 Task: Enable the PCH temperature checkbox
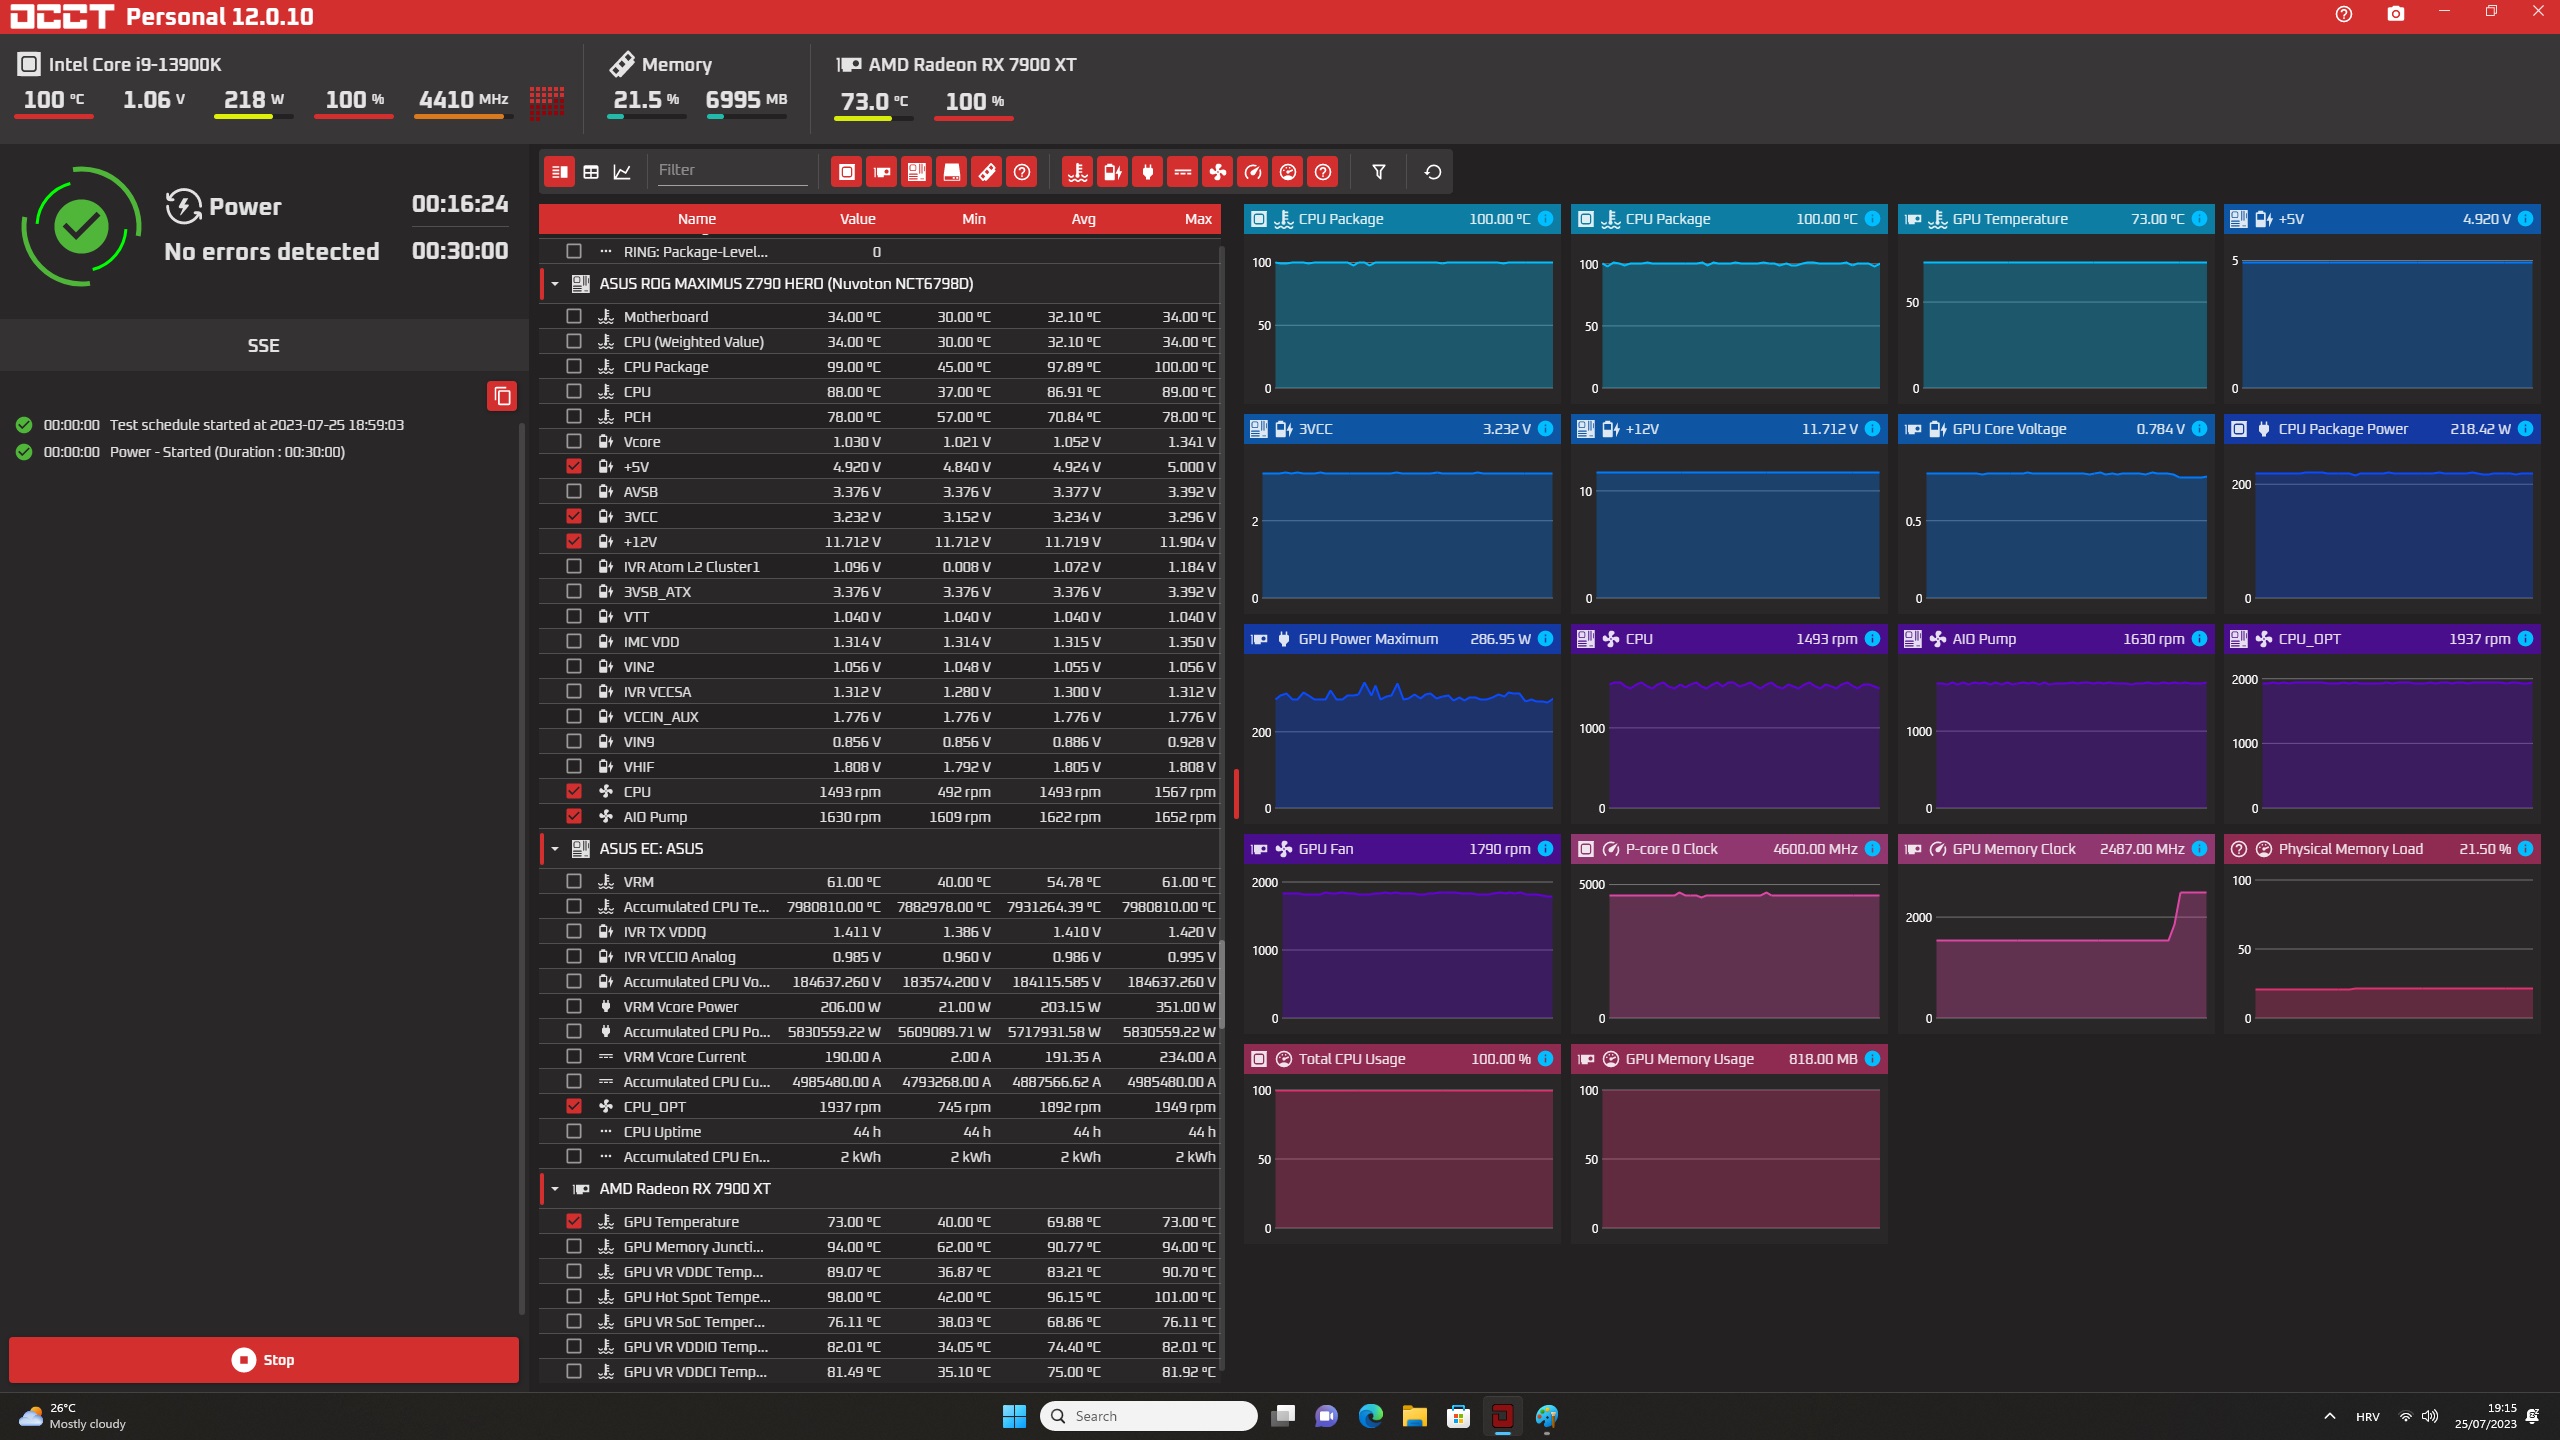[x=574, y=416]
